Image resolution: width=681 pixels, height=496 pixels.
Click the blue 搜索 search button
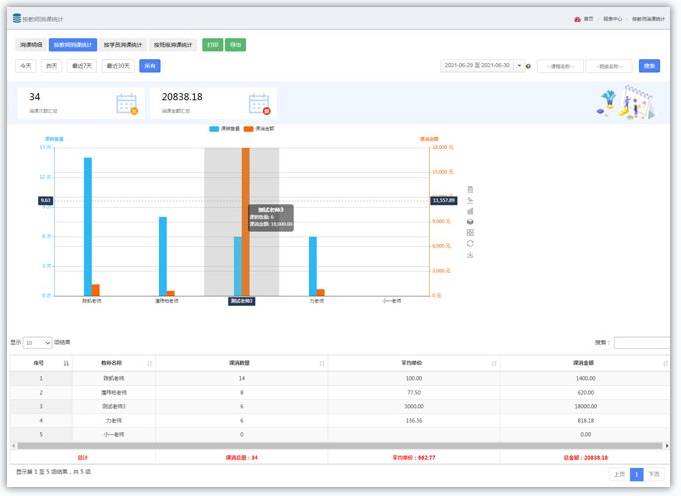tap(649, 66)
